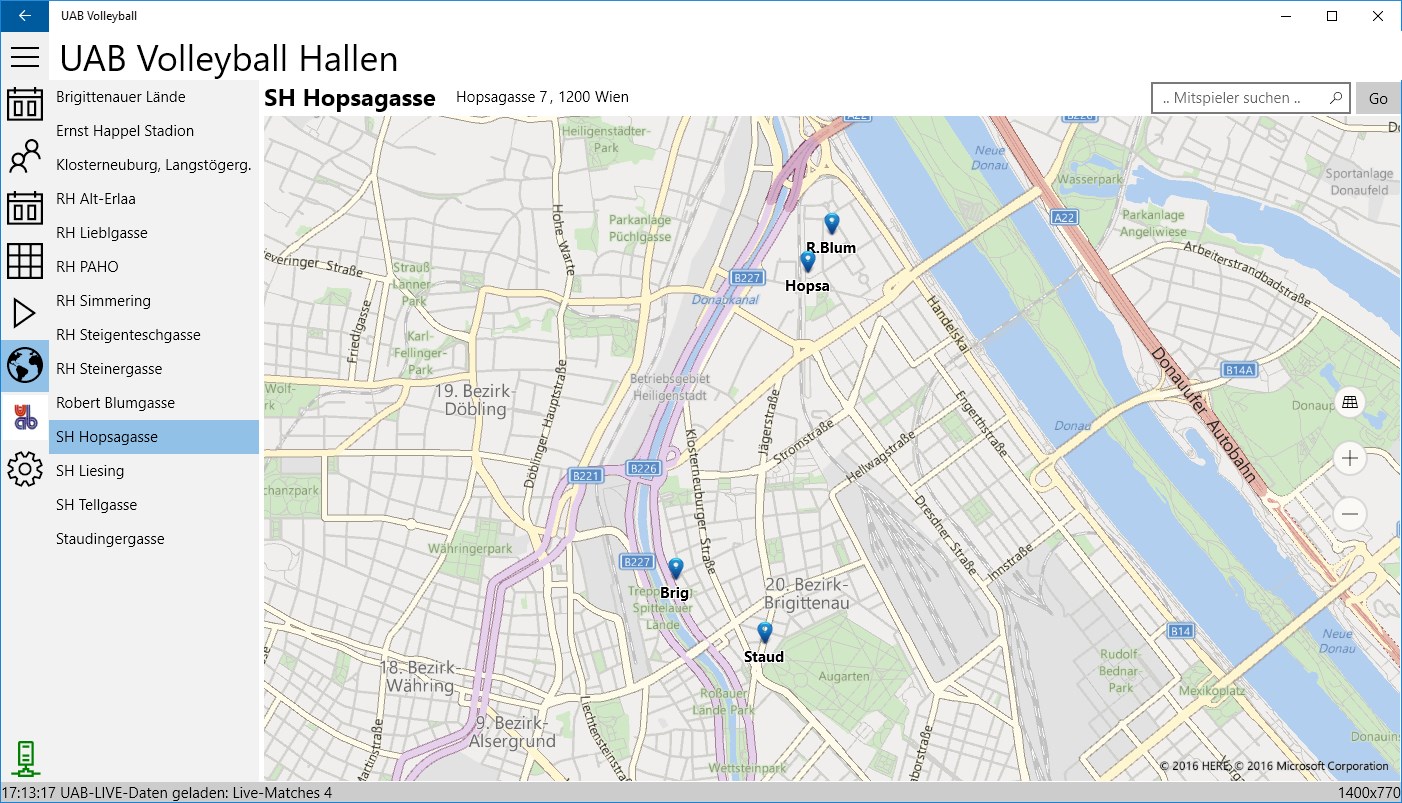Click the SH Hopsagasse heading
This screenshot has width=1402, height=803.
tap(350, 98)
